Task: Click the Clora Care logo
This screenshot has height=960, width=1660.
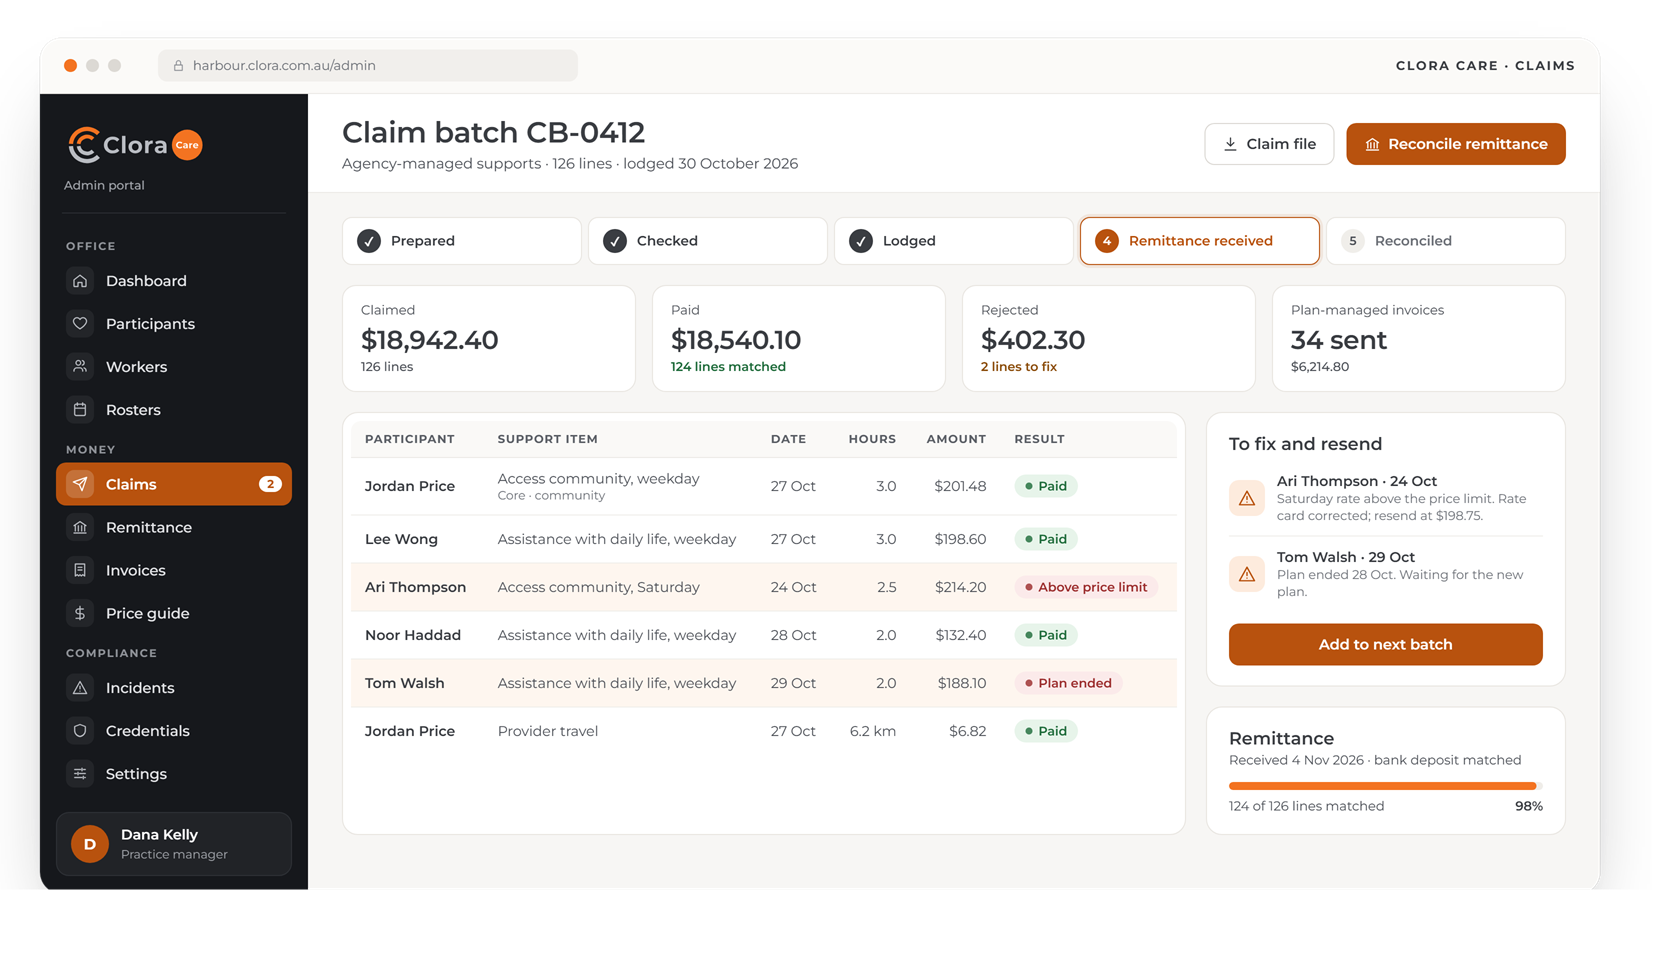Action: [x=135, y=145]
